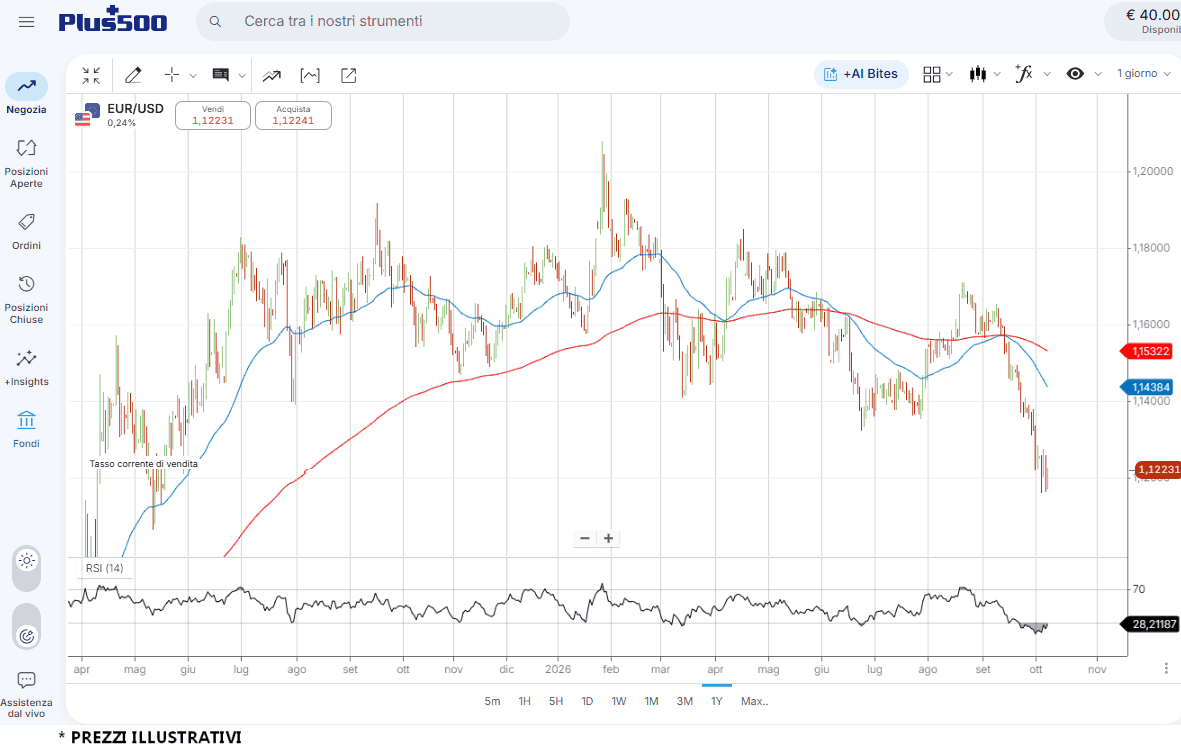Select the 1H time range tab
1181x748 pixels.
click(524, 701)
